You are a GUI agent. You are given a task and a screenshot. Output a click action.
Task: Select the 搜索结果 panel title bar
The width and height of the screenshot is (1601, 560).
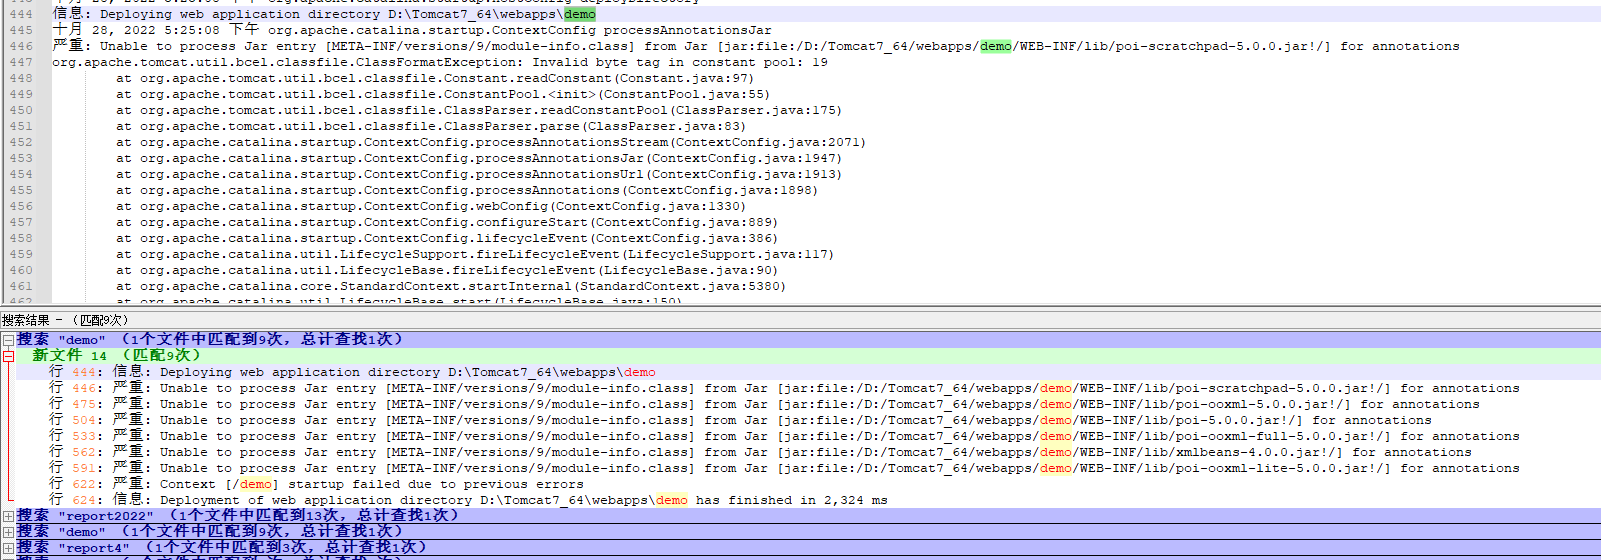800,320
